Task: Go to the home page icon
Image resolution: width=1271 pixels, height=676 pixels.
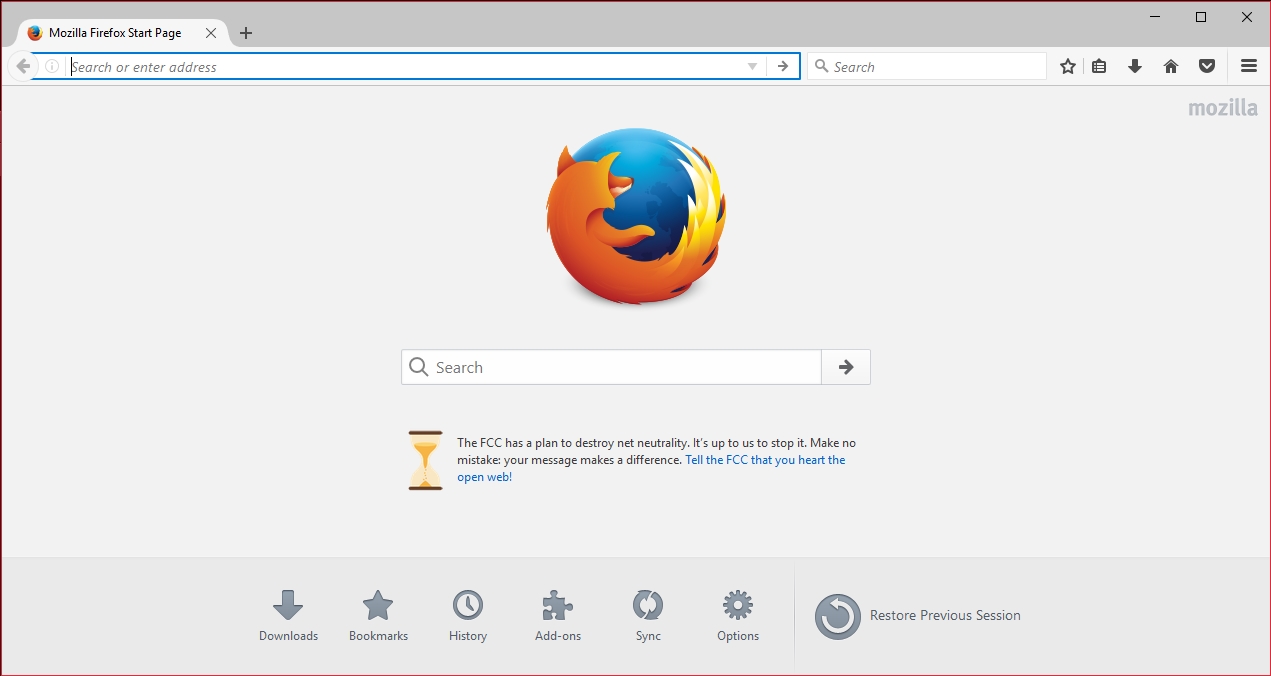Action: click(x=1171, y=66)
